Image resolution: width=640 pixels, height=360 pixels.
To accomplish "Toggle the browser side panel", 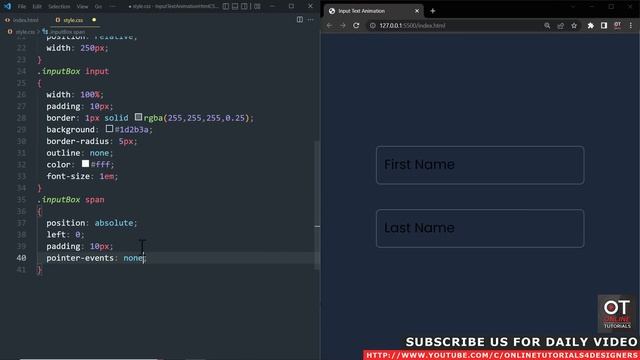I will pos(604,26).
